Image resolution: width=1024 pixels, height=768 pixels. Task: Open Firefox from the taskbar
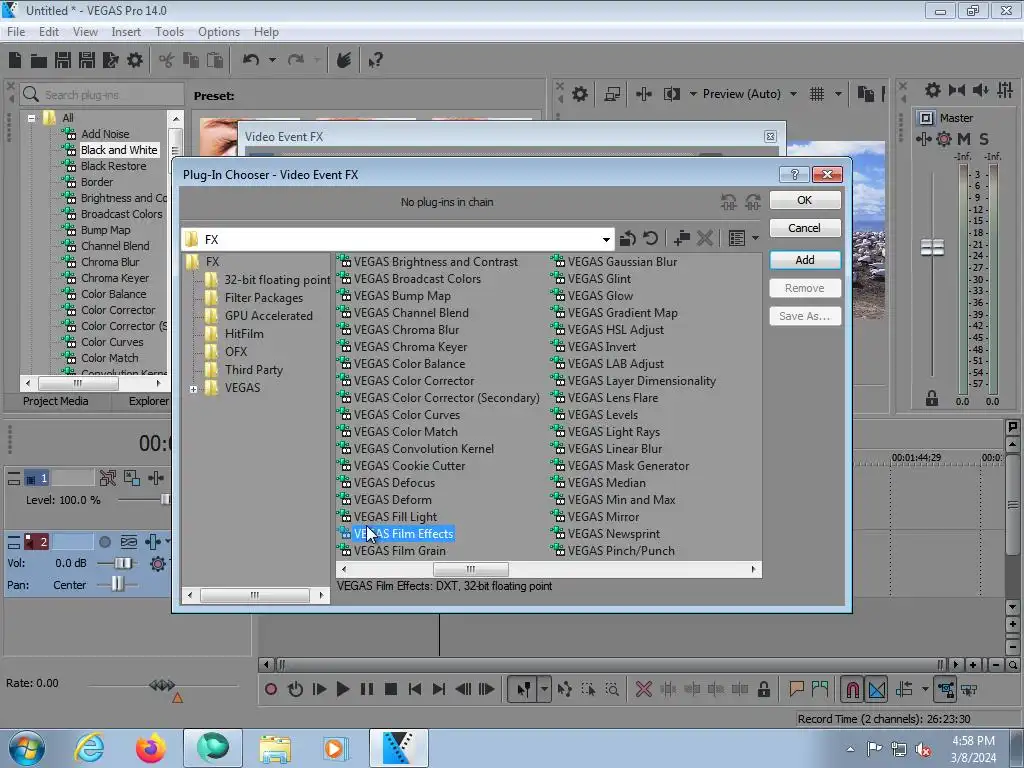click(151, 748)
